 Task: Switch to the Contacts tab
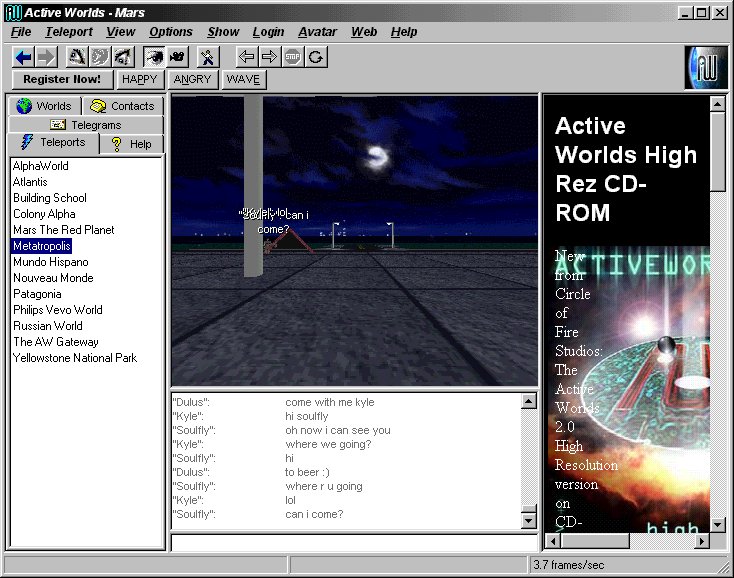click(123, 106)
